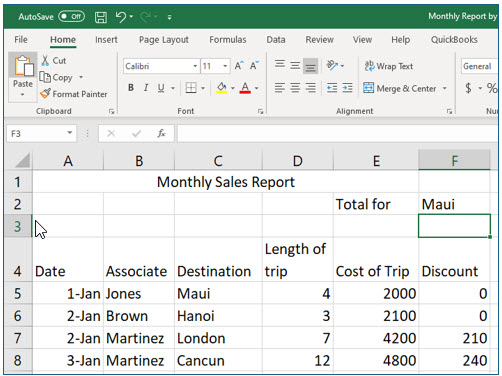Switch to the Insert tab
This screenshot has width=502, height=376.
pos(106,39)
